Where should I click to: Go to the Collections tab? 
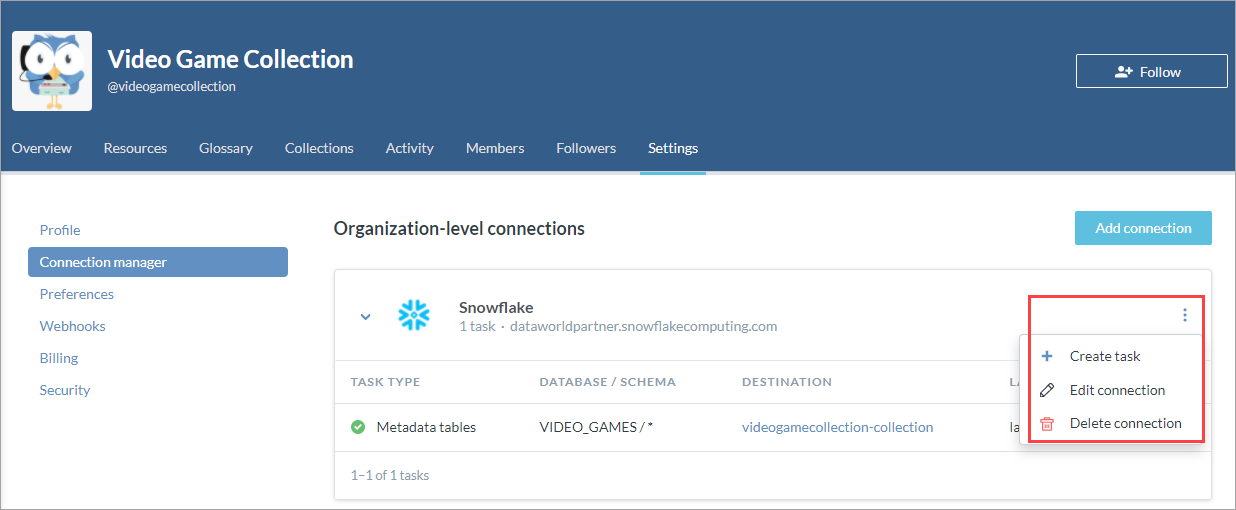click(x=319, y=148)
